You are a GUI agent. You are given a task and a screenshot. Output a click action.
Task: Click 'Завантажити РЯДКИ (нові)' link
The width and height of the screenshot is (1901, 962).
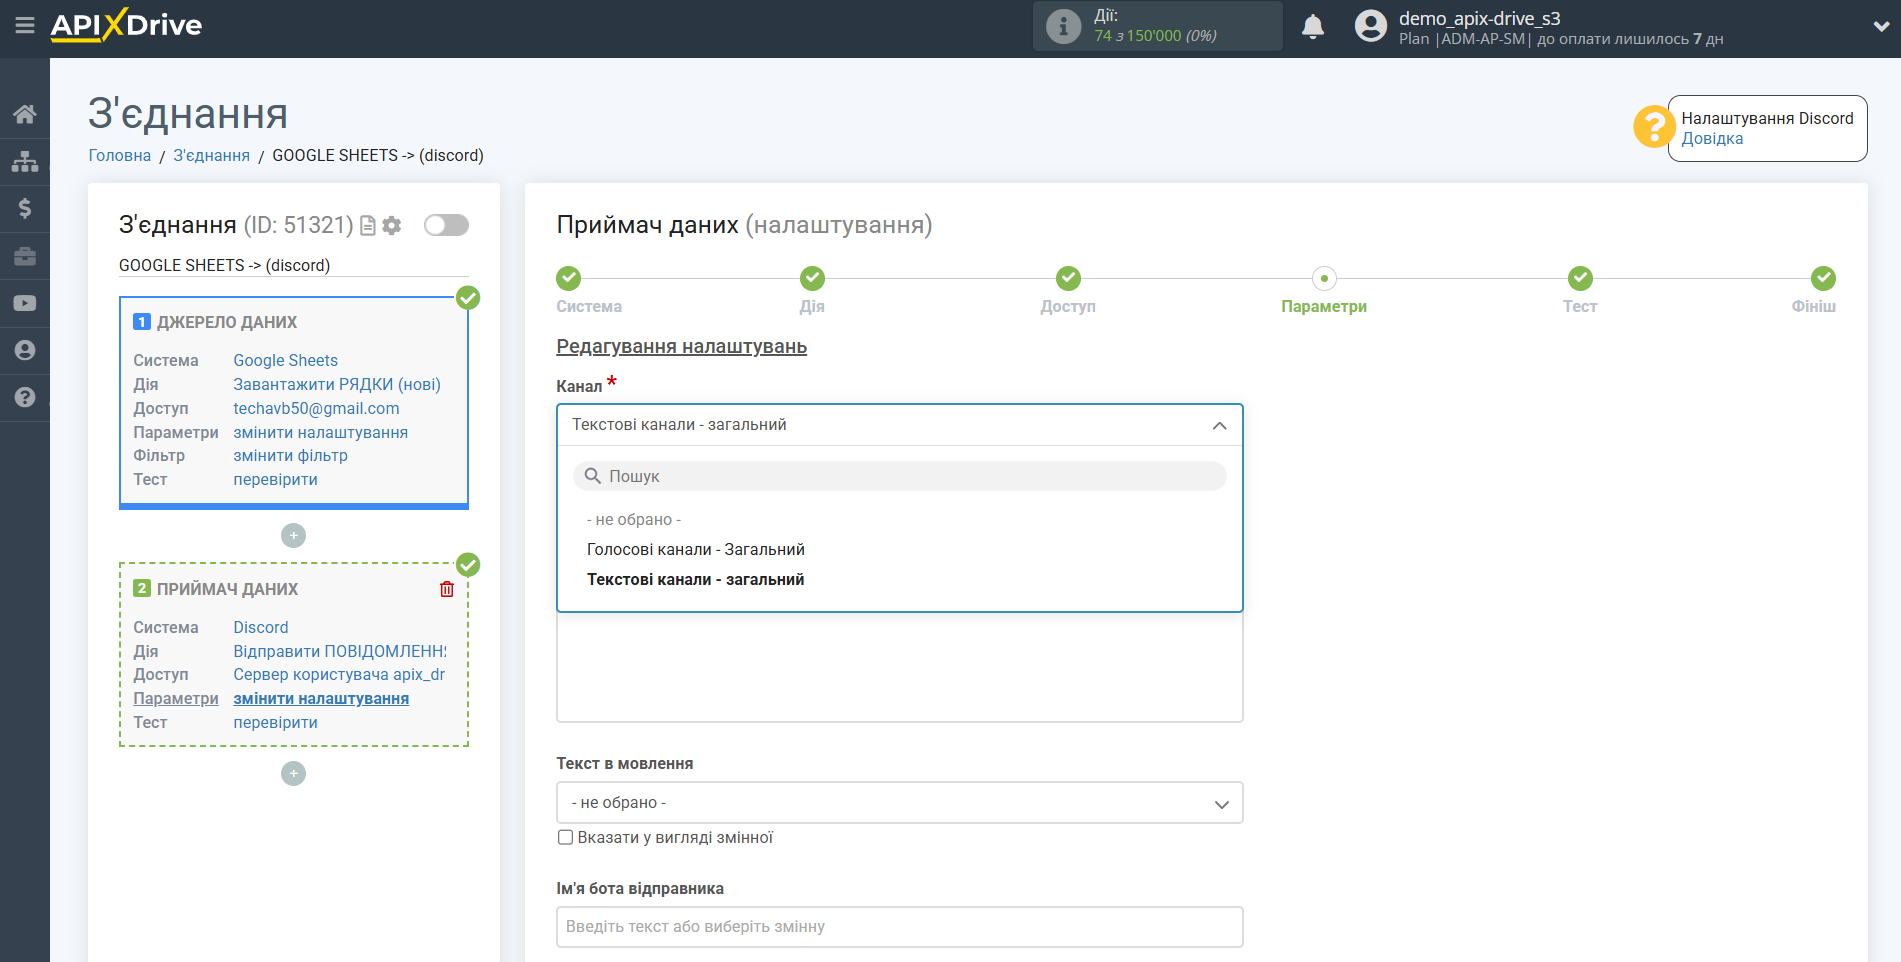pos(337,384)
